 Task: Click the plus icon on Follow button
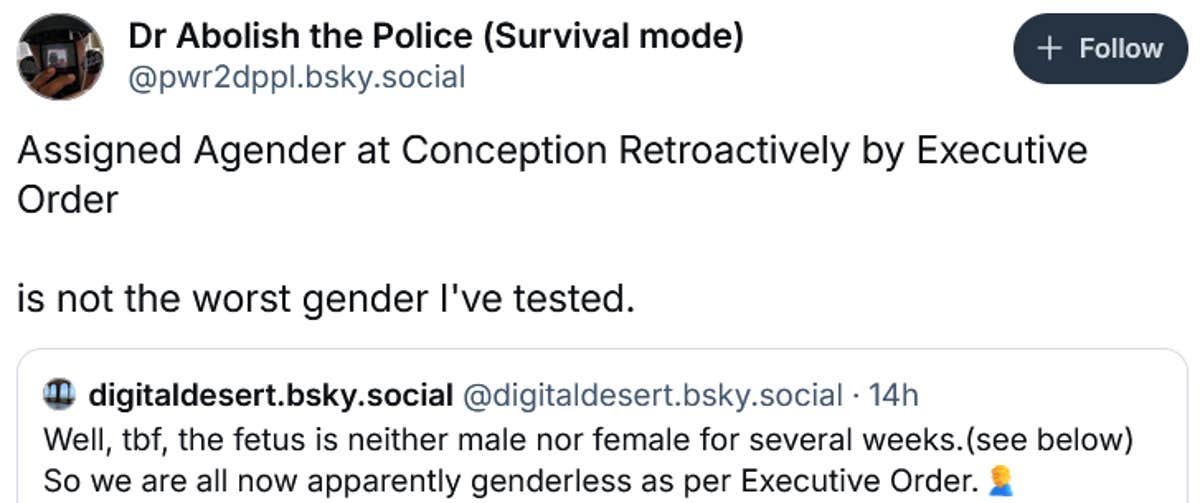coord(1049,48)
